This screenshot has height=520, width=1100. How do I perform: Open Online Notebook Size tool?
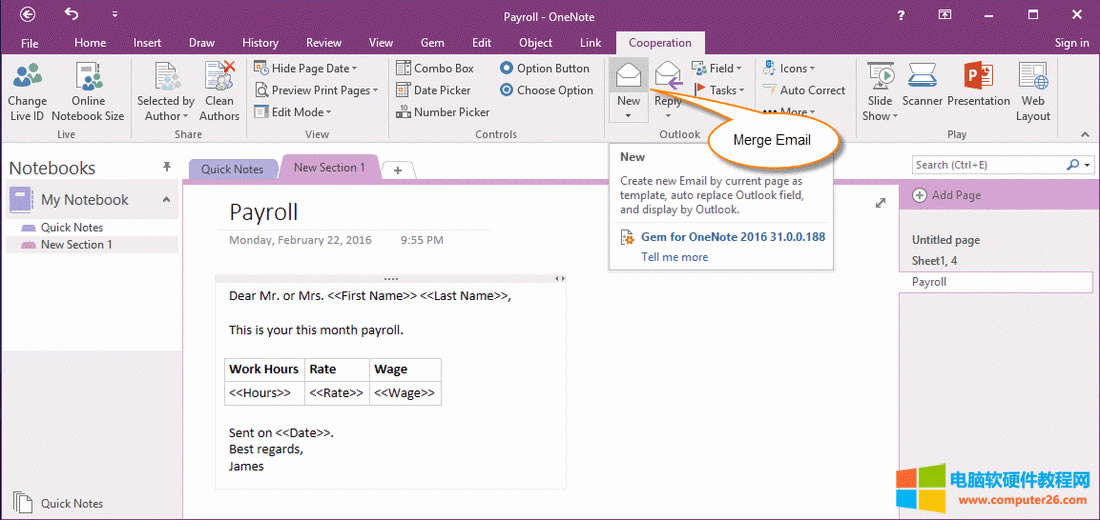[x=88, y=78]
